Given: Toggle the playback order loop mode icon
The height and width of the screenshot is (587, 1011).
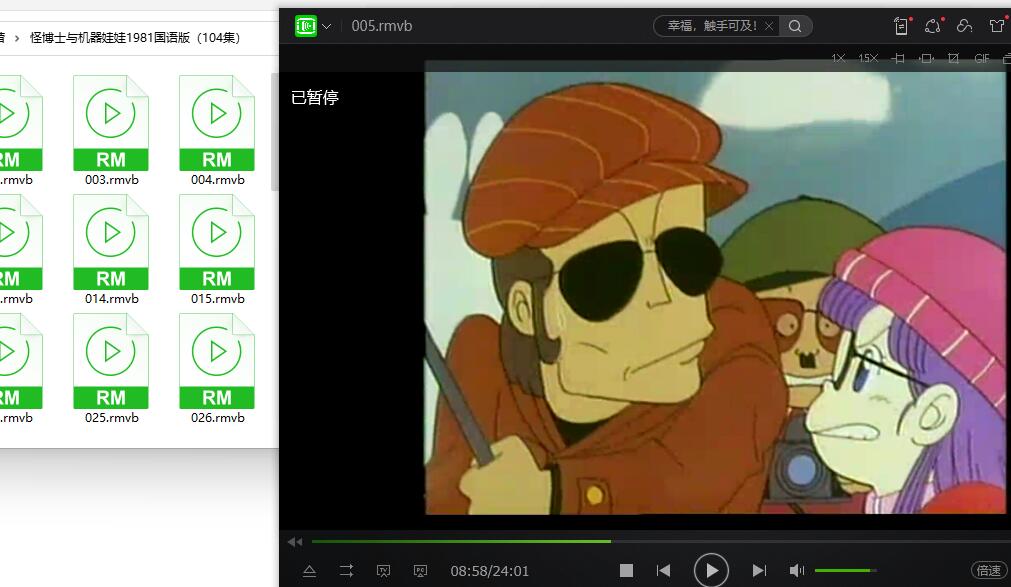Looking at the screenshot, I should click(x=346, y=570).
